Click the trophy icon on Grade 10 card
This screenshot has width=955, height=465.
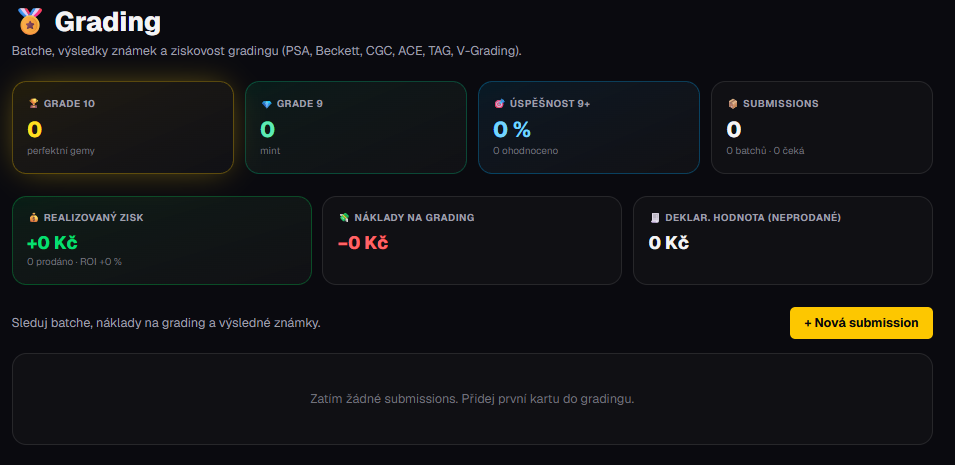pos(33,104)
